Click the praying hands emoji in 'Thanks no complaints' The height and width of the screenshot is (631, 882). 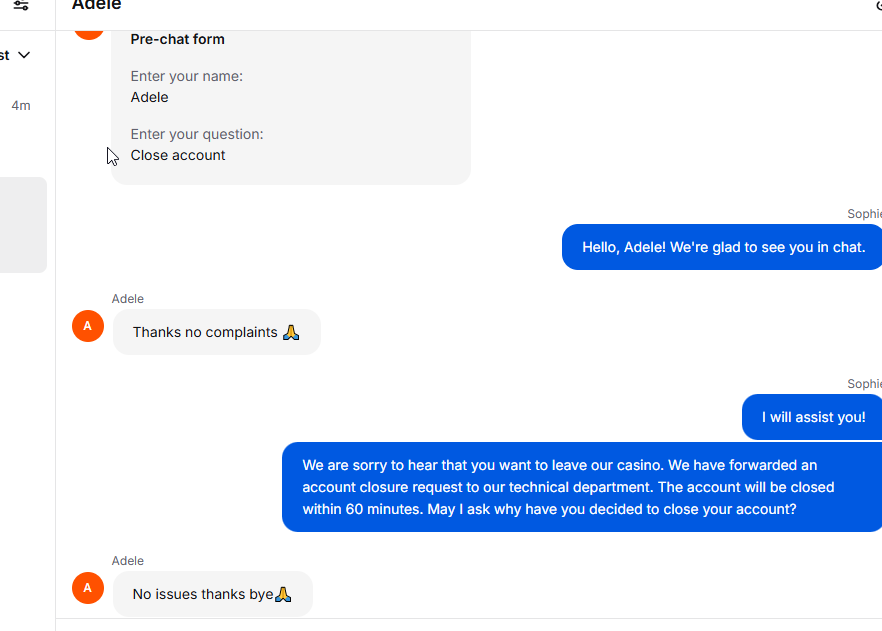point(291,332)
